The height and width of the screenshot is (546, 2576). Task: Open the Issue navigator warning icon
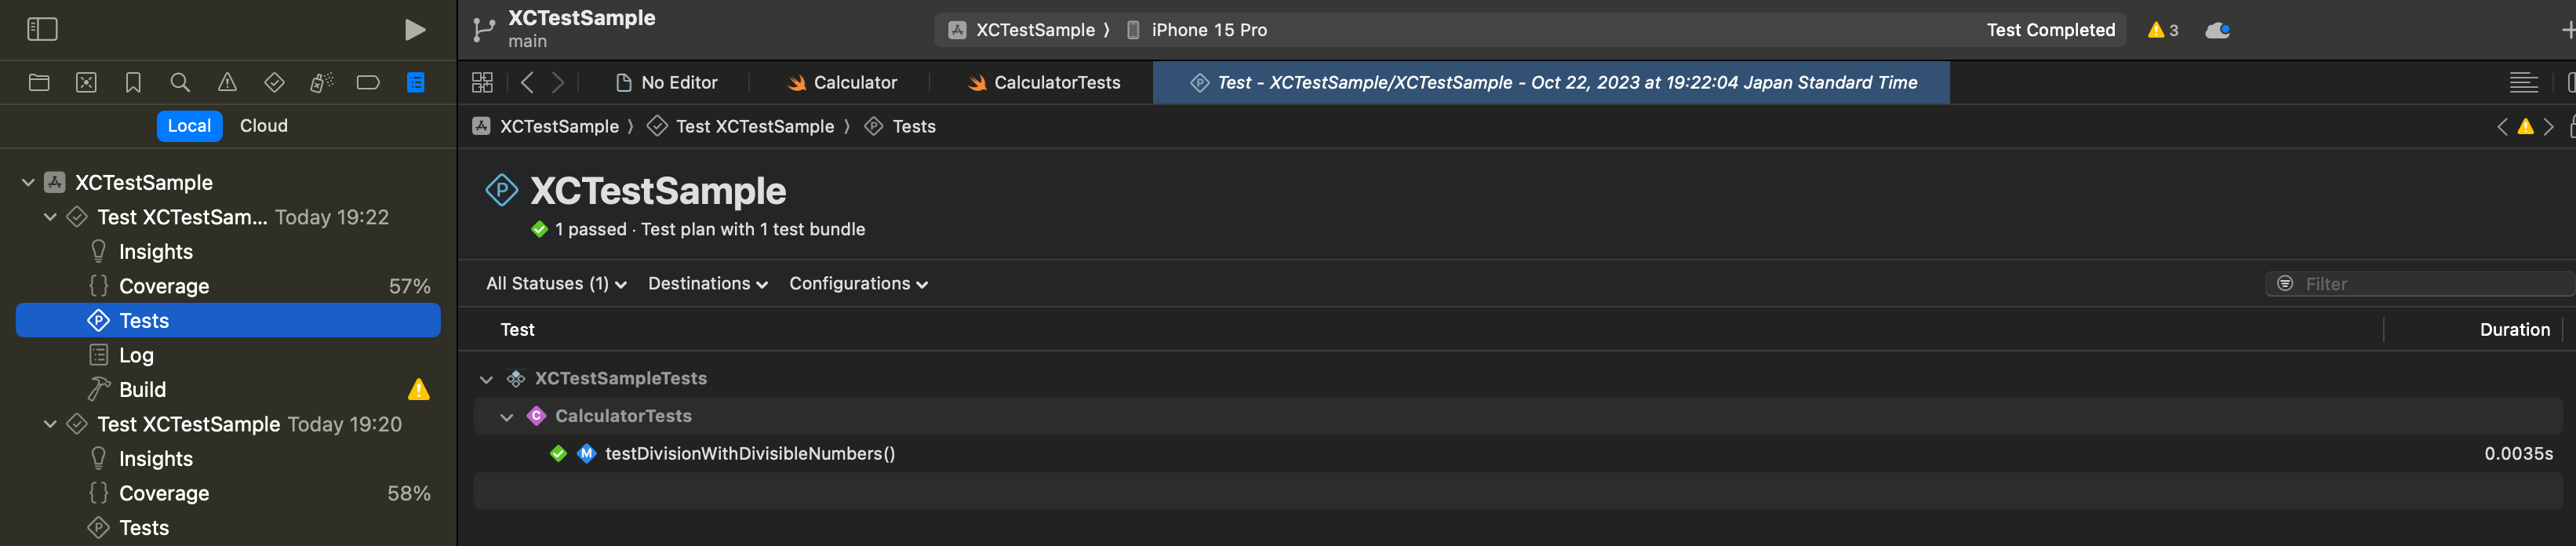click(x=227, y=82)
